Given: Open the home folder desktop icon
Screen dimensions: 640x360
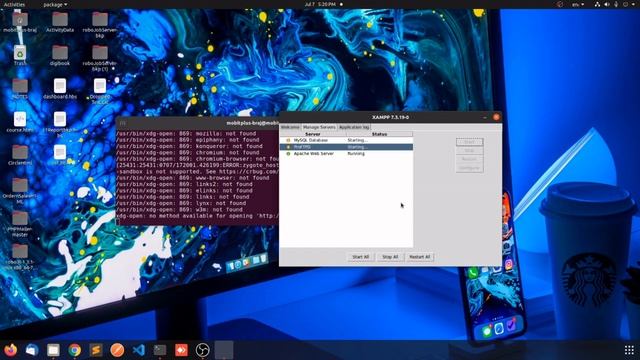Looking at the screenshot, I should click(20, 22).
